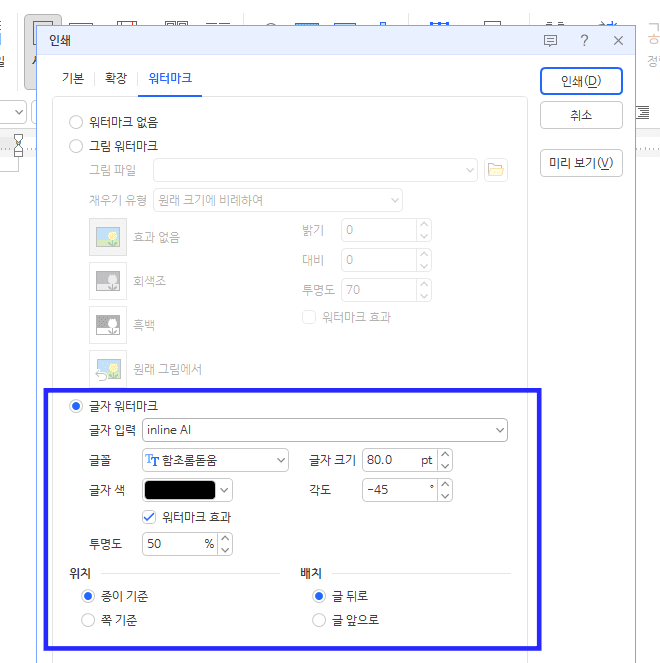Click the black 글자 색 swatch

180,490
